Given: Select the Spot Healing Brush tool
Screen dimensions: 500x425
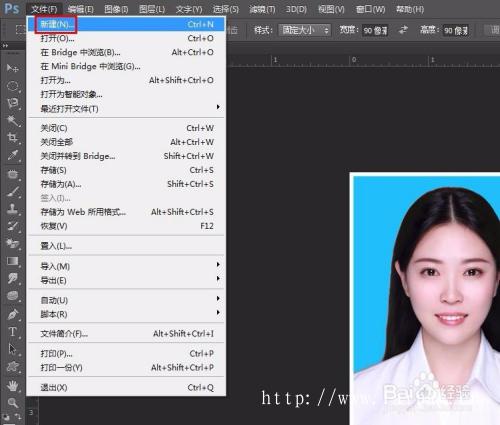Looking at the screenshot, I should pyautogui.click(x=13, y=174).
